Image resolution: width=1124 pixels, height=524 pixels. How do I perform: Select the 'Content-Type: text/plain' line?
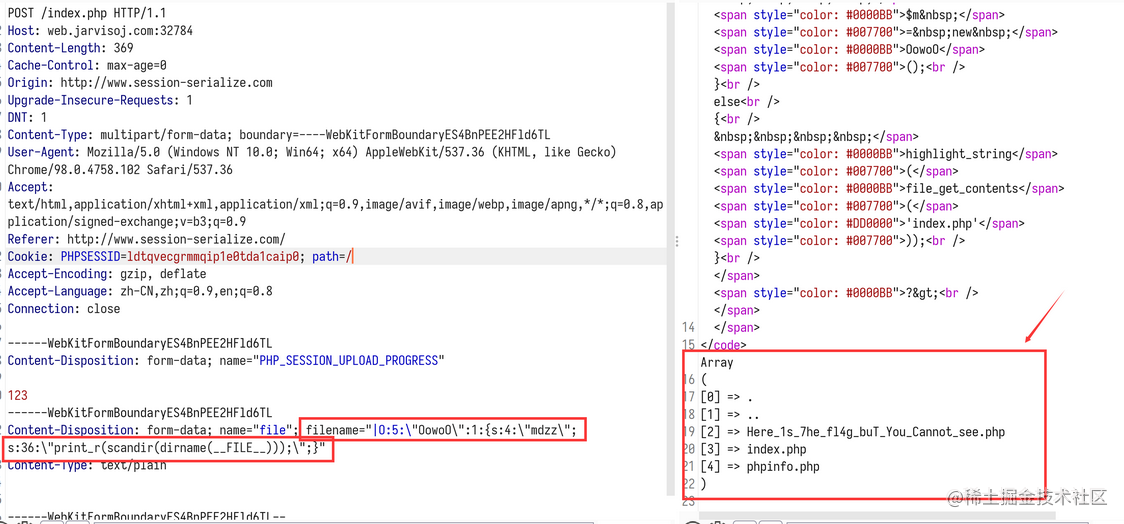coord(87,465)
